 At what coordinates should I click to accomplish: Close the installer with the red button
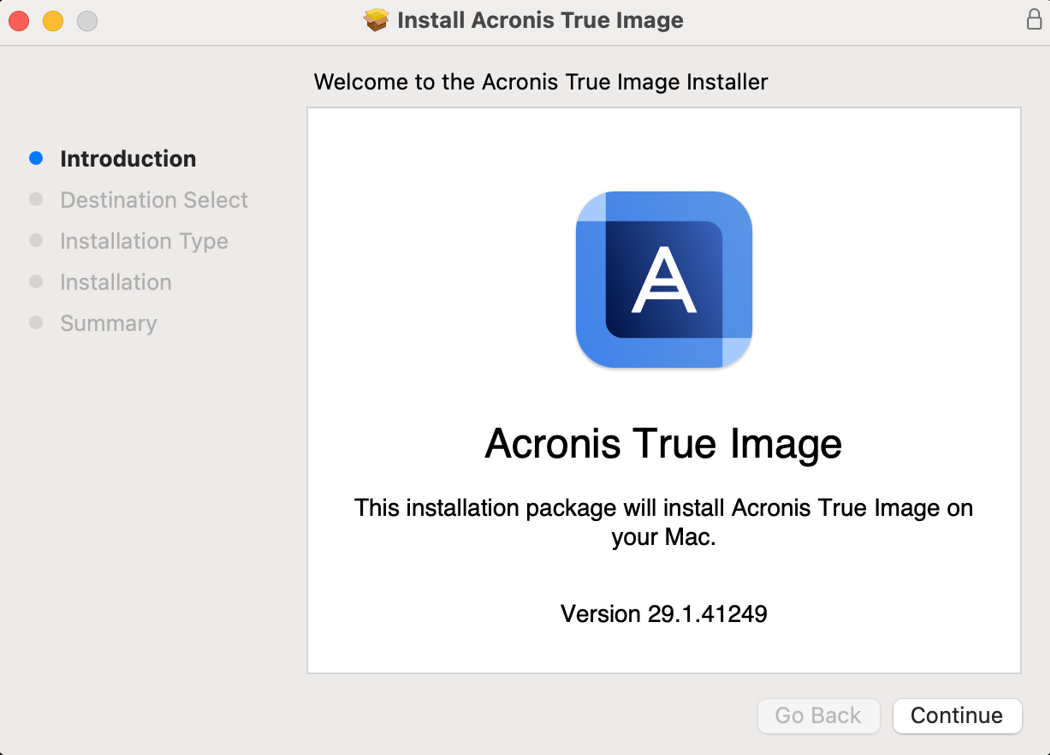coord(19,20)
